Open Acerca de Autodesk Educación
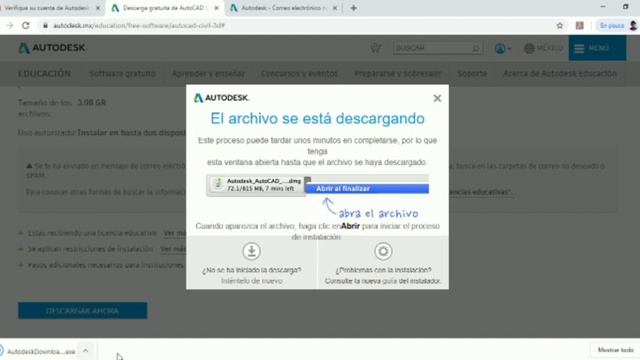640x360 pixels. 560,73
